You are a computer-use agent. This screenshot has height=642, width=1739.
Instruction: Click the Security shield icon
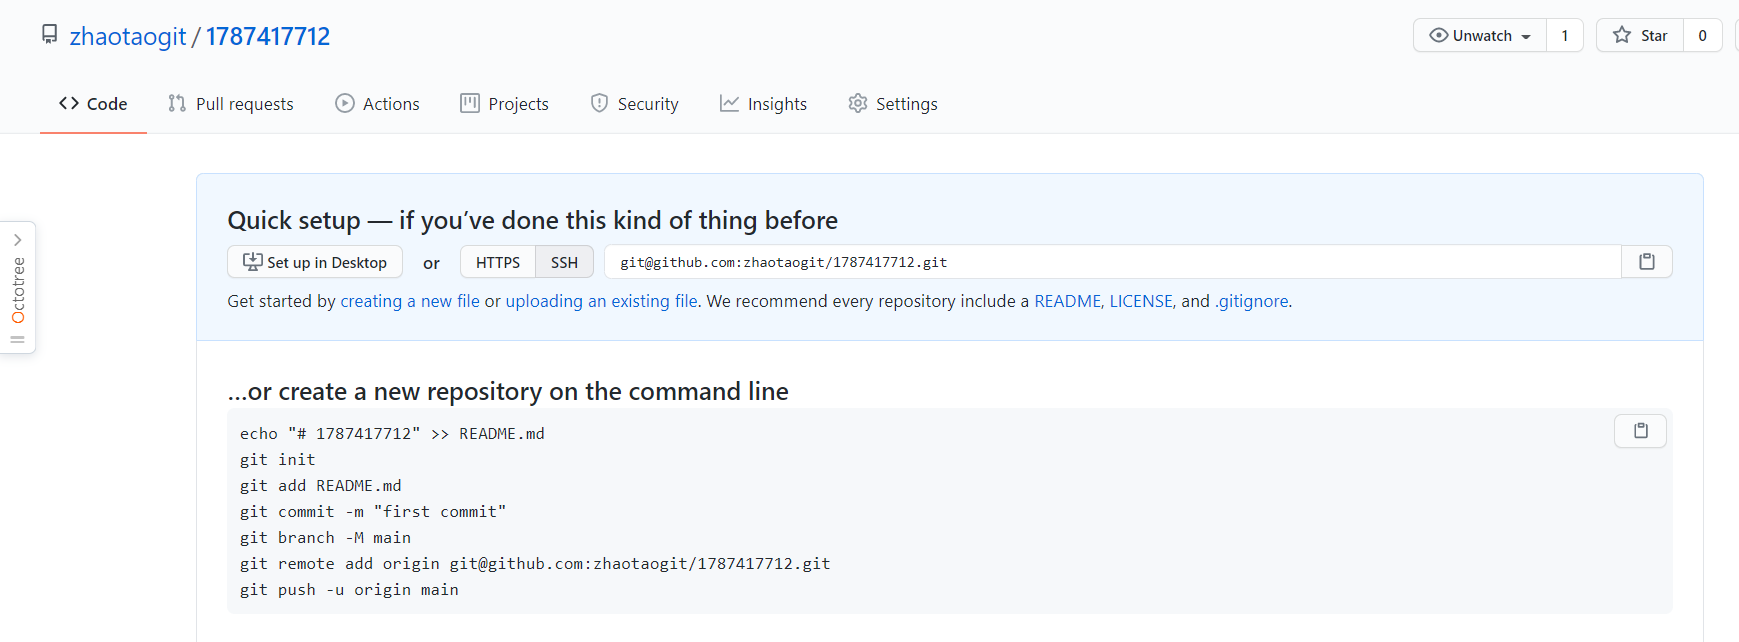point(599,103)
